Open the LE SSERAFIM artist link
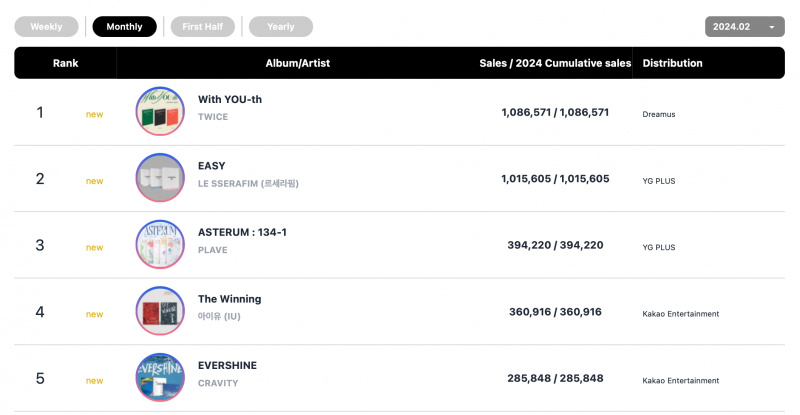The width and height of the screenshot is (800, 415). click(x=248, y=183)
